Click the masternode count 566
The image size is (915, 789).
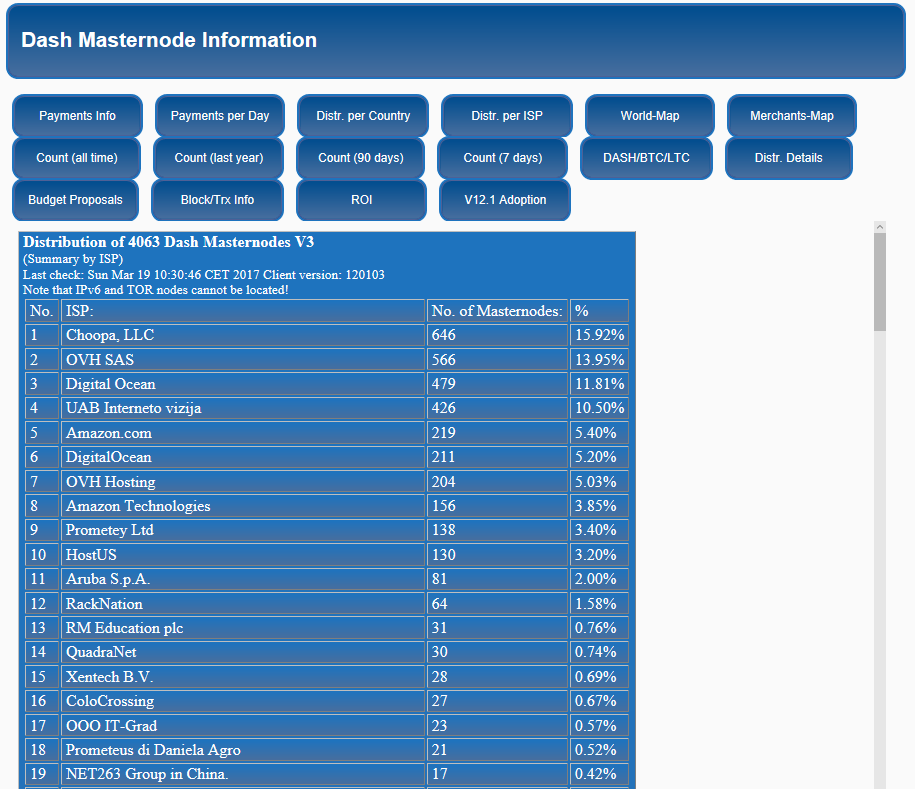point(497,359)
